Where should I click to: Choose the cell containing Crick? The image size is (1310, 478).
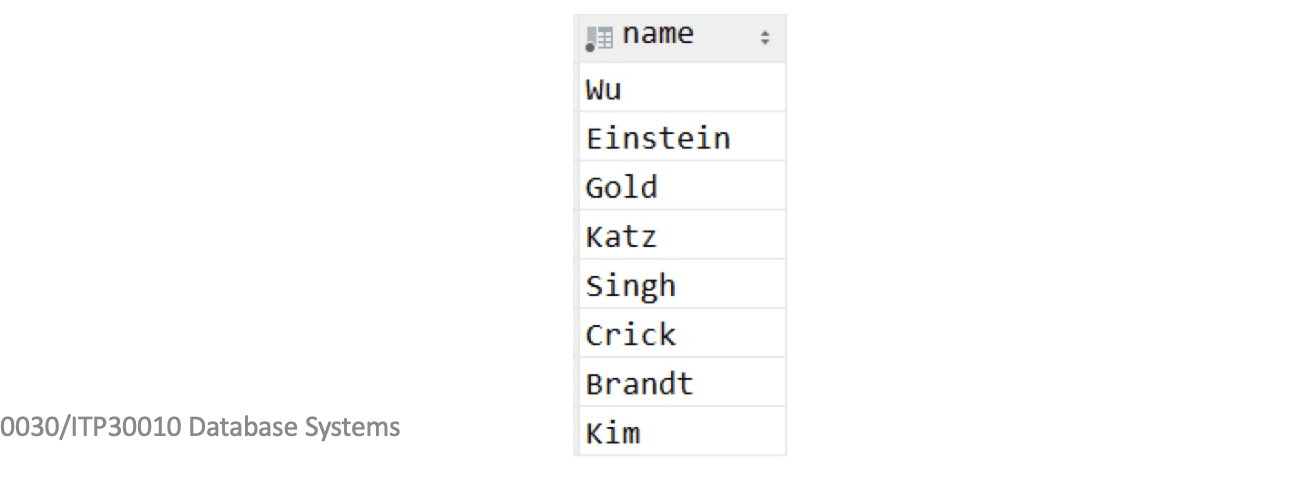click(x=682, y=333)
